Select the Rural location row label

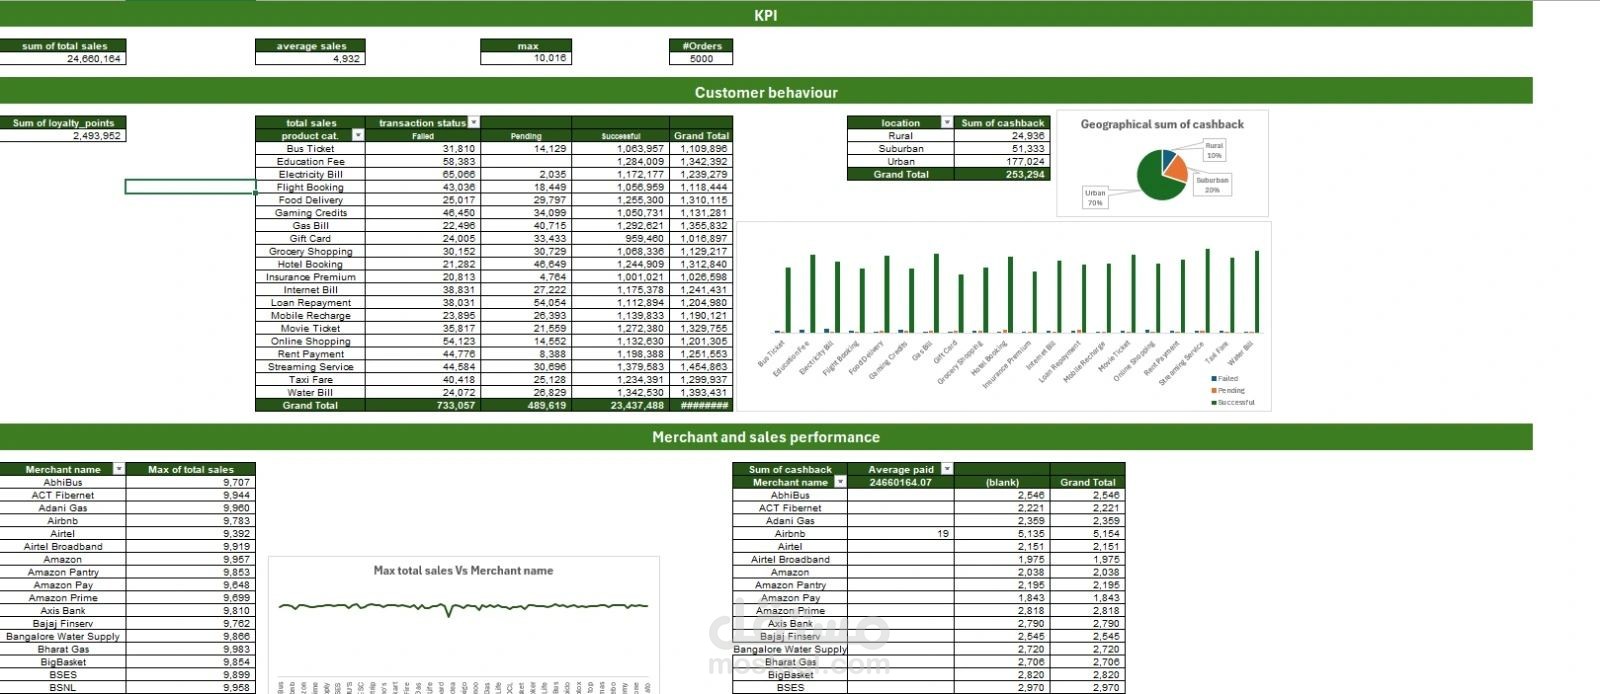(x=900, y=136)
